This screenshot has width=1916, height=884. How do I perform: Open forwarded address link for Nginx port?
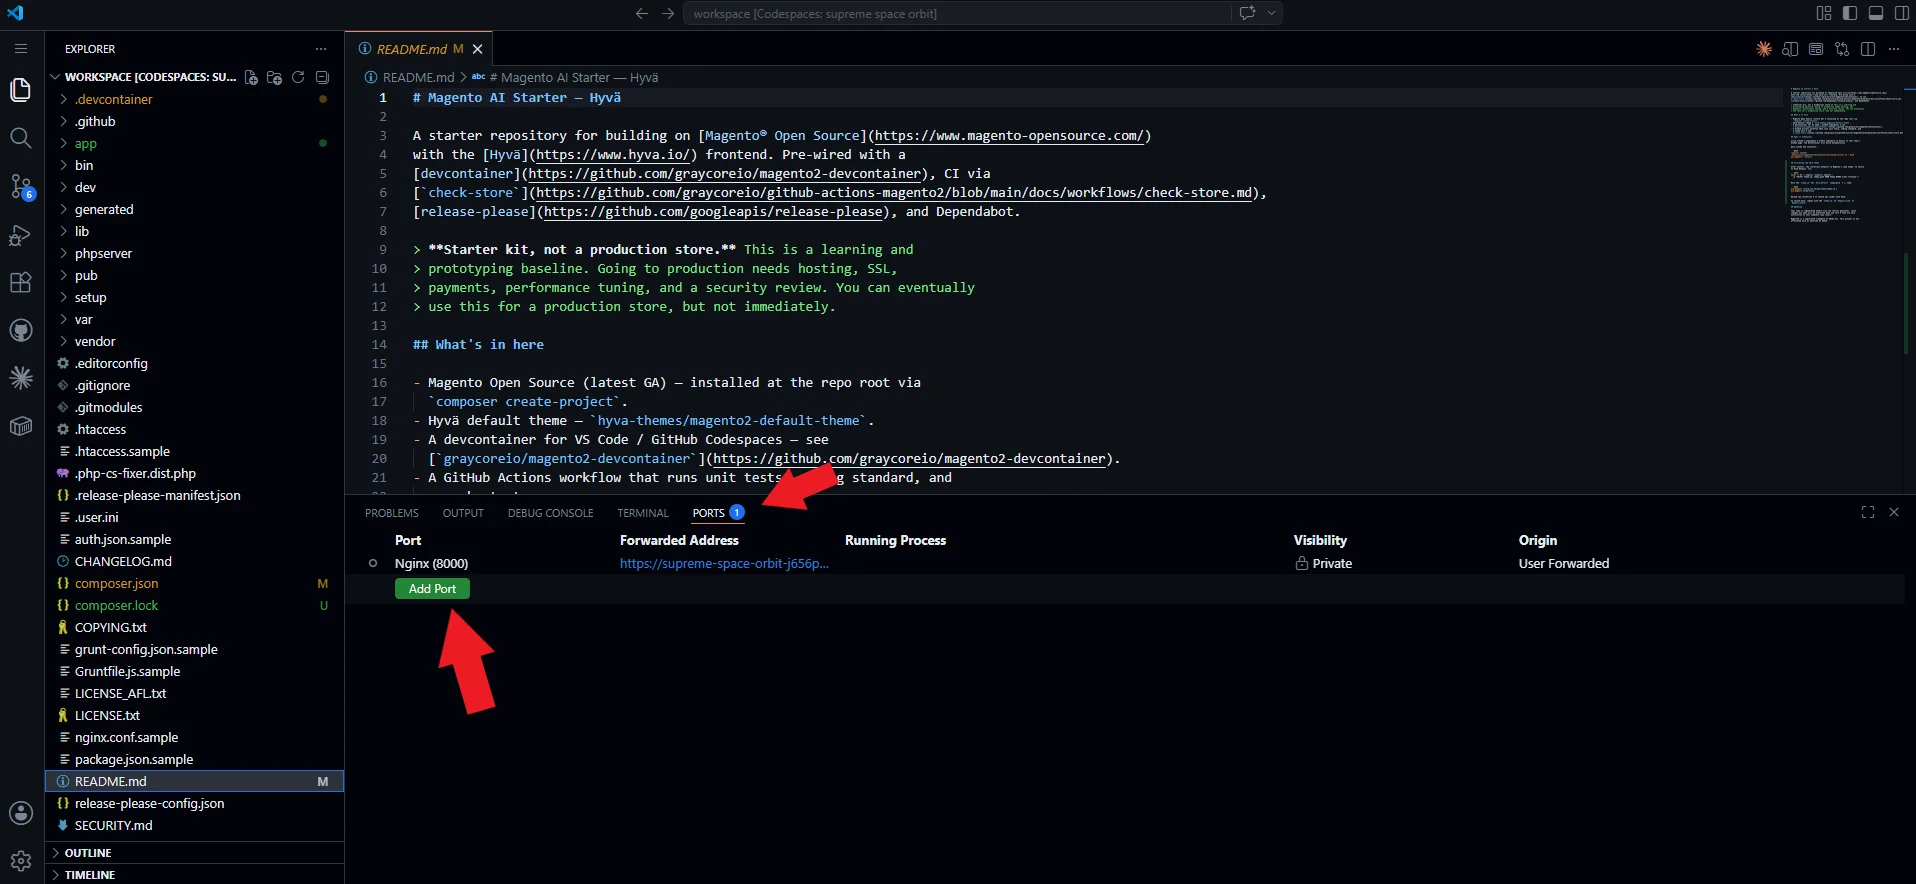pos(724,564)
